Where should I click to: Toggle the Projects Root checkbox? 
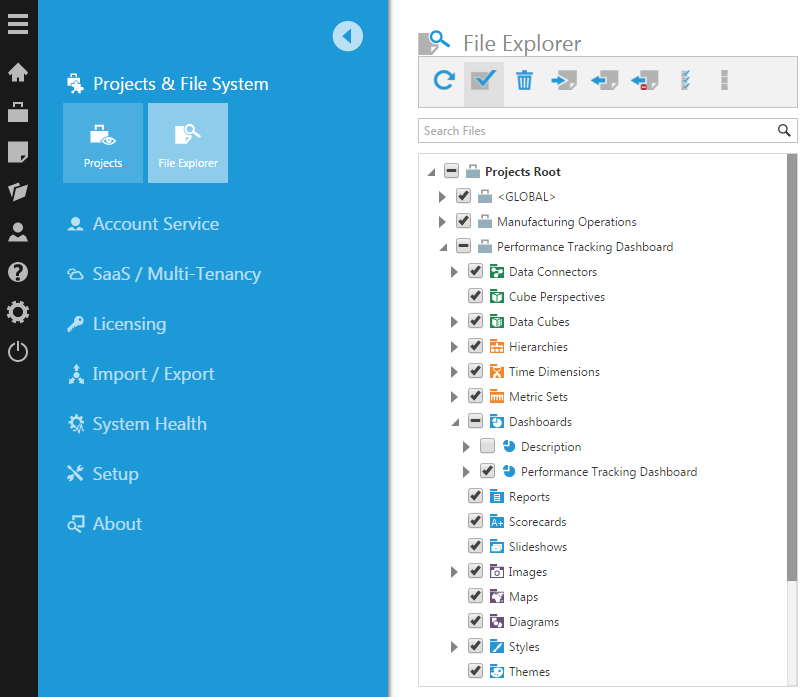point(451,171)
